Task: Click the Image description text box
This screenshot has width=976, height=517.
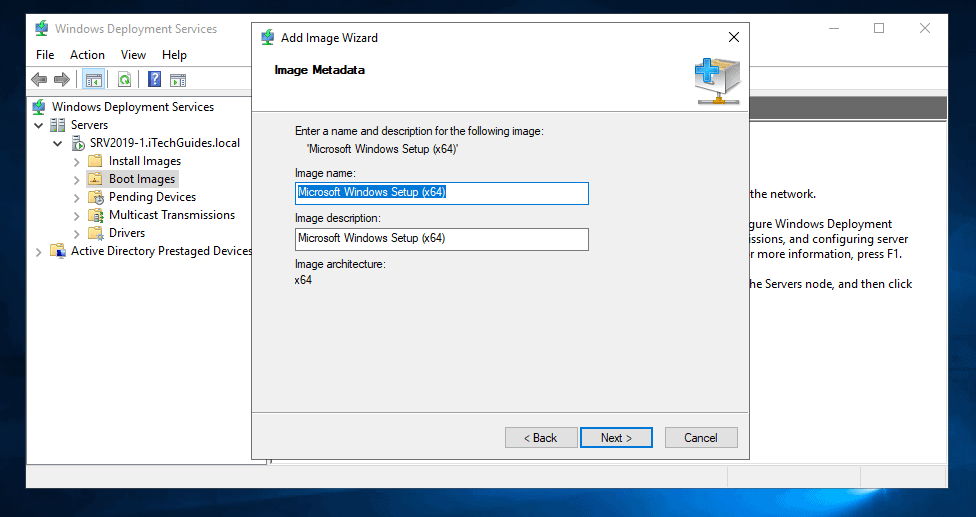Action: pos(441,239)
